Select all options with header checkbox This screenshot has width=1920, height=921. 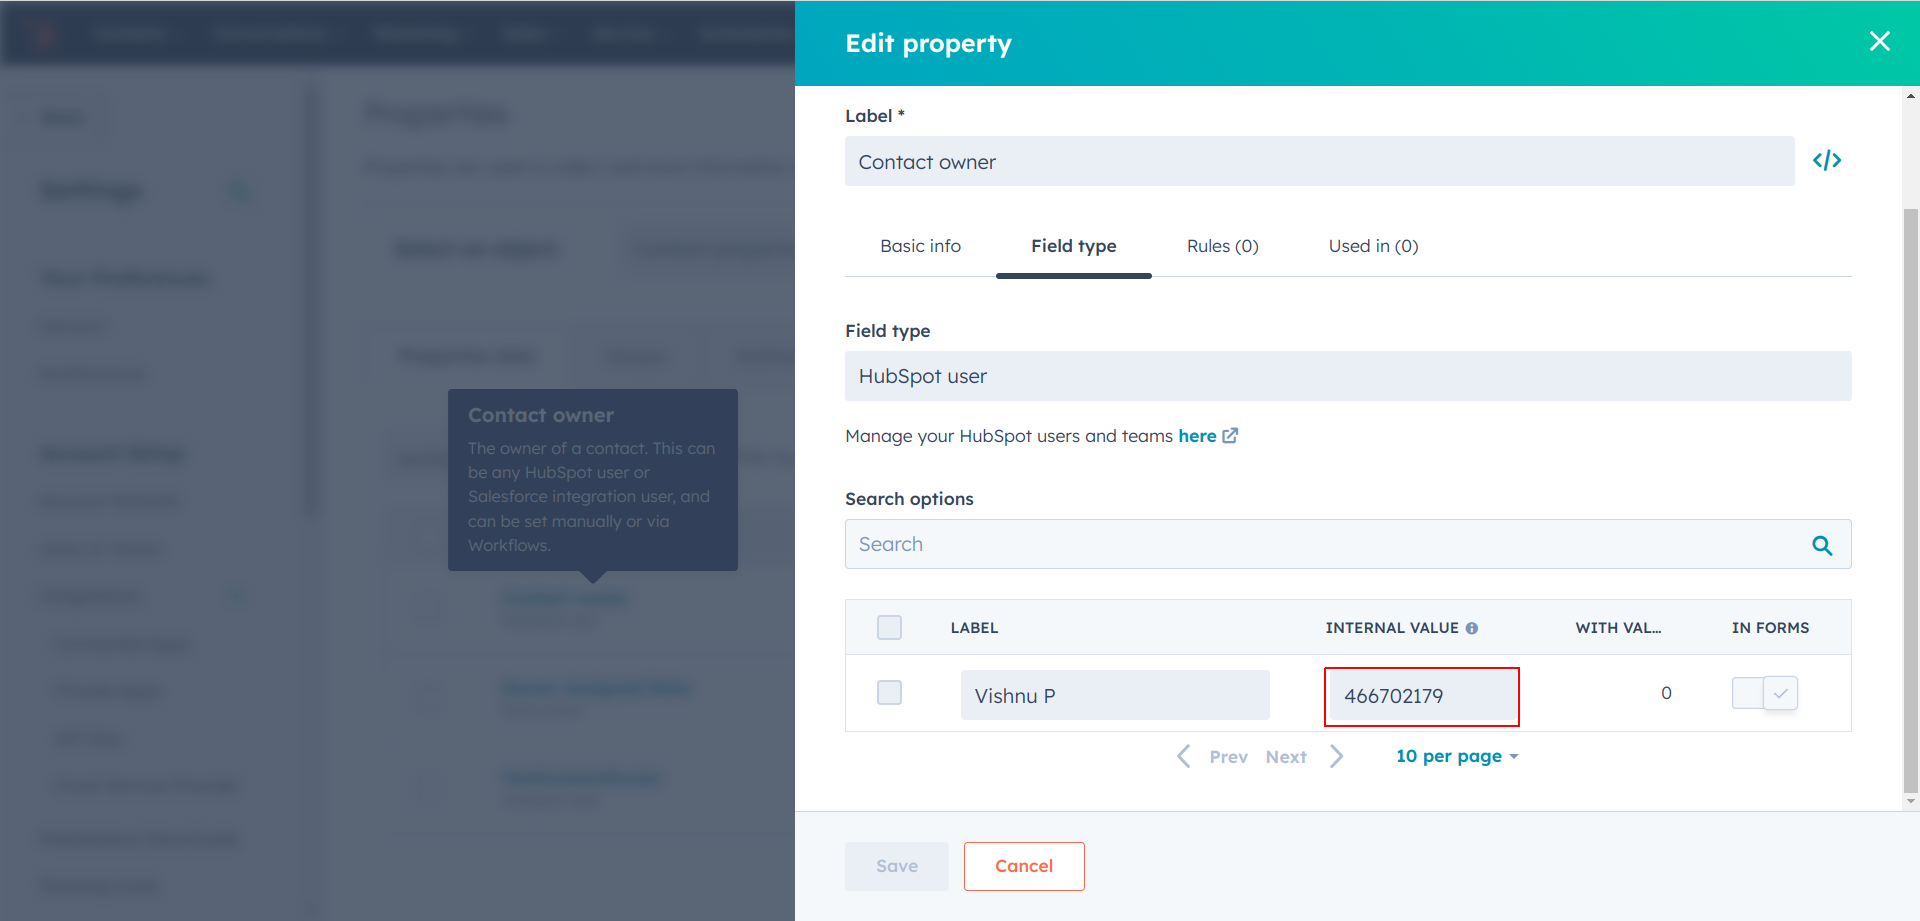click(889, 627)
